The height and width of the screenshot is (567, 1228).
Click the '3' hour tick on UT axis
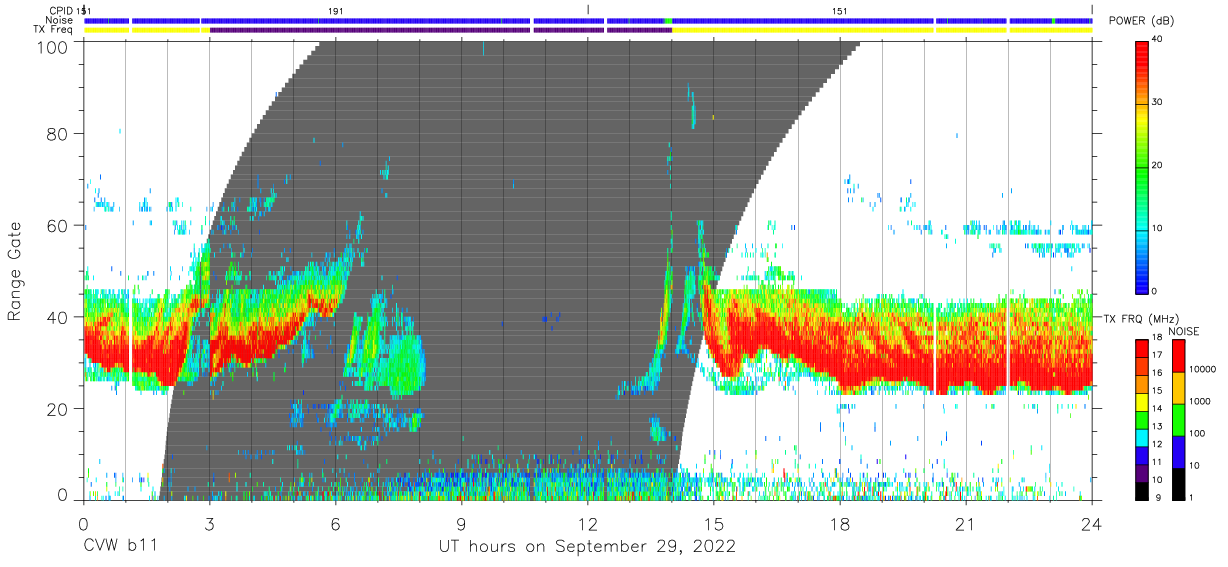209,522
